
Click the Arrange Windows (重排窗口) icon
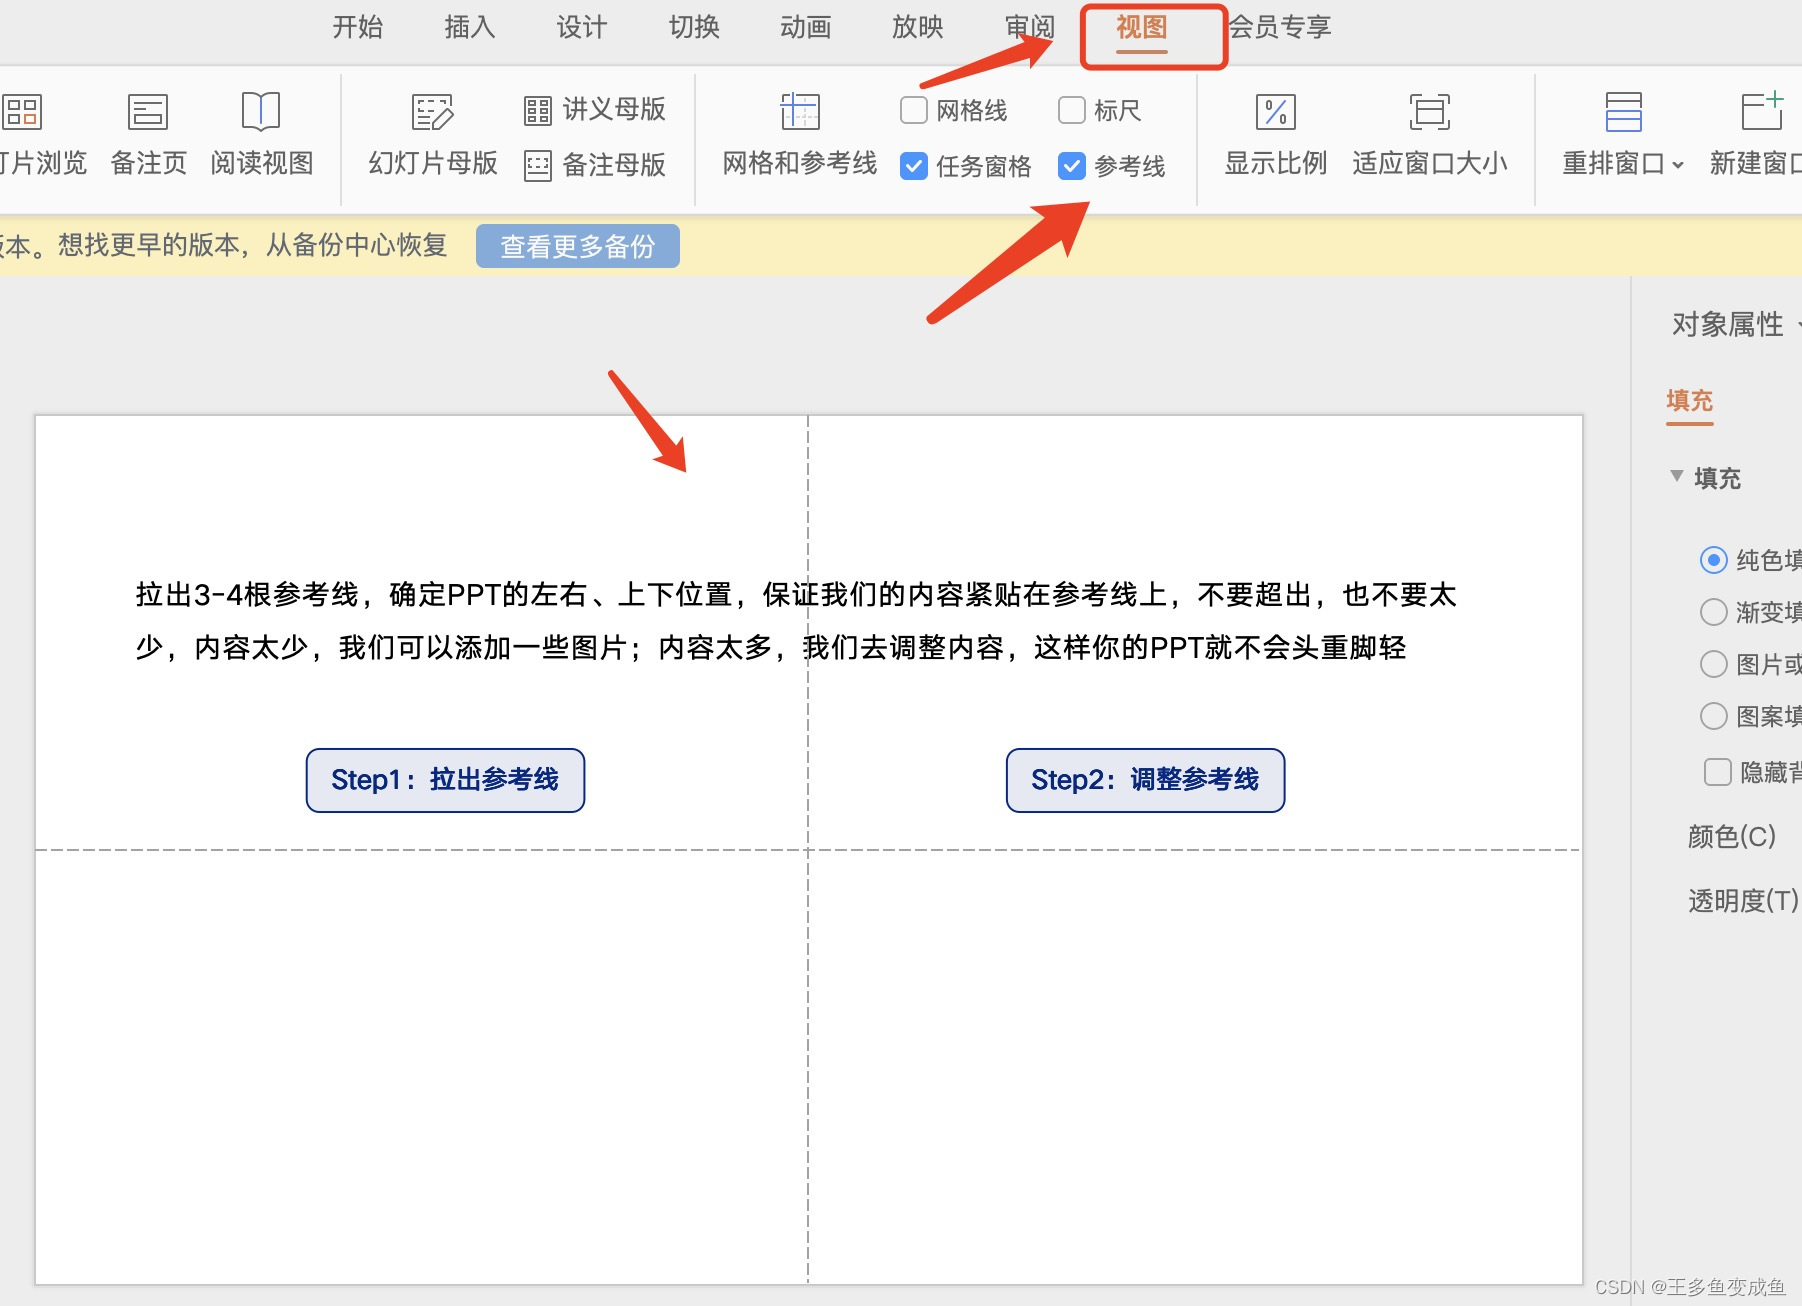pos(1623,112)
